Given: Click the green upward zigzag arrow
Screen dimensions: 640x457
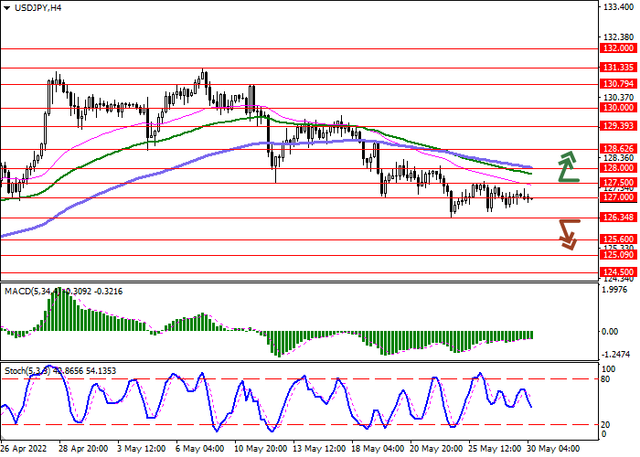Looking at the screenshot, I should click(x=568, y=165).
